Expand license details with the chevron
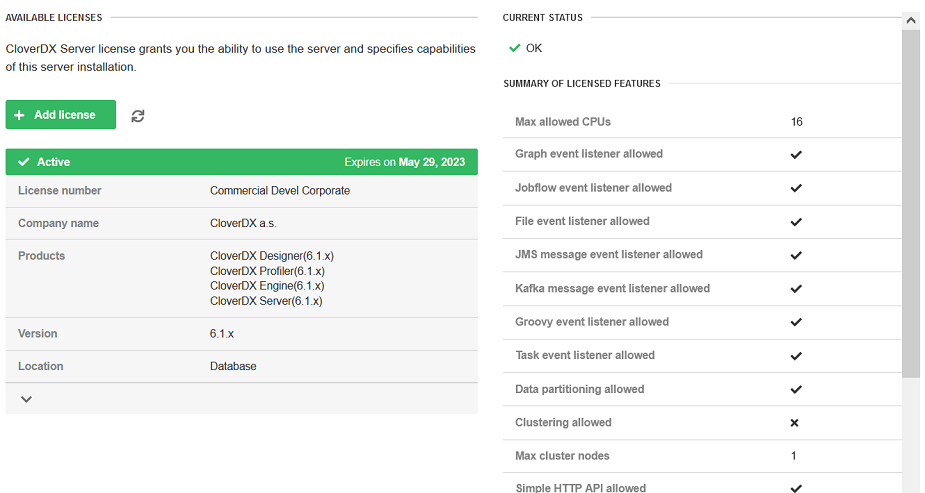This screenshot has width=925, height=493. coord(27,399)
